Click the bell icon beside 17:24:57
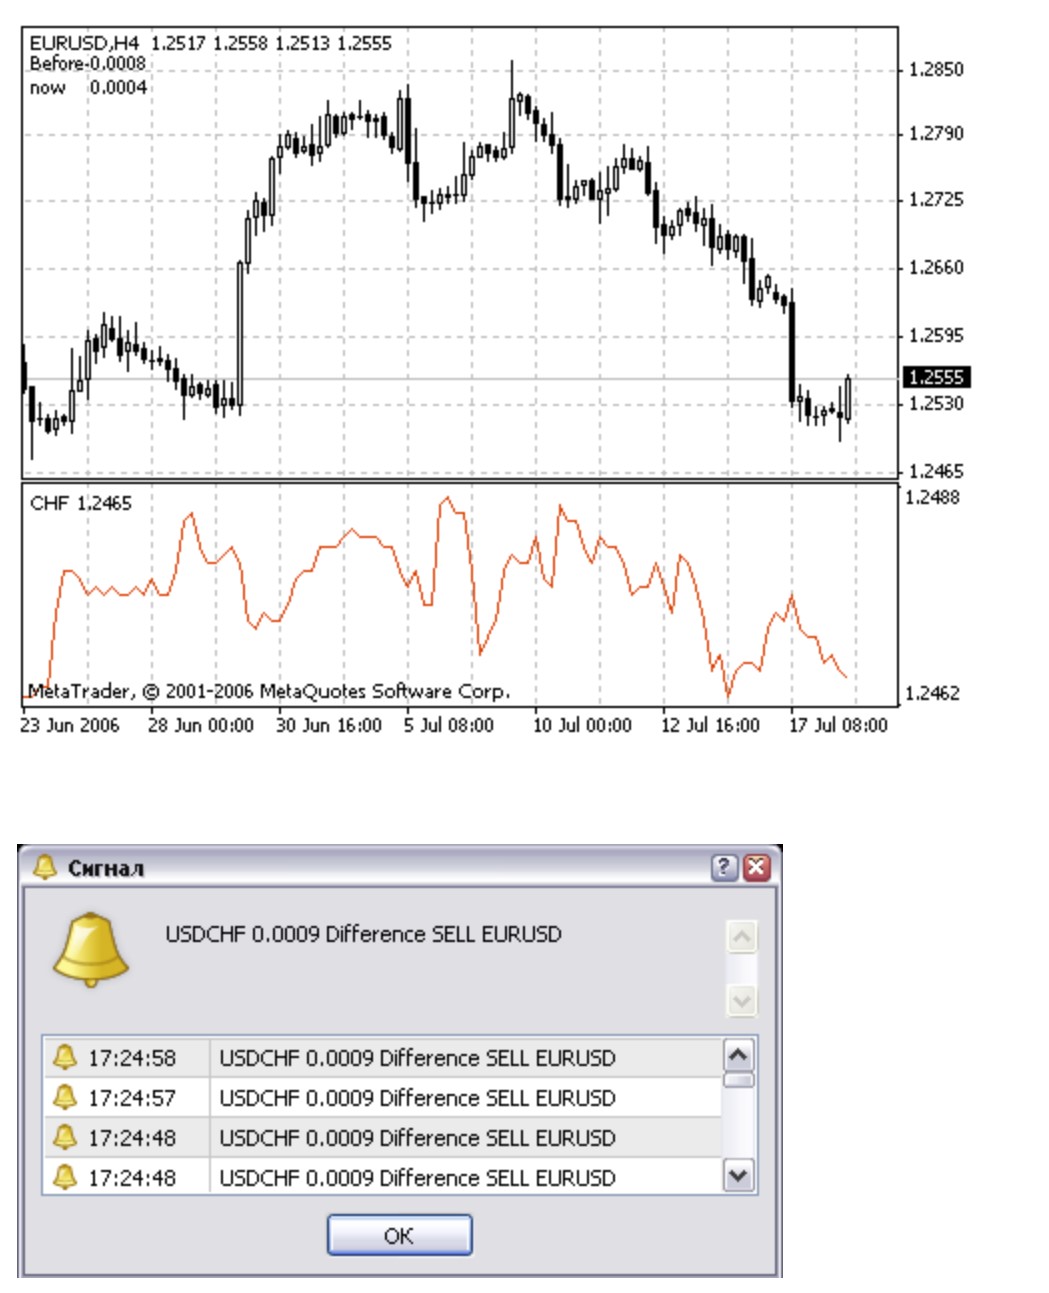Image resolution: width=1049 pixels, height=1293 pixels. tap(65, 1097)
